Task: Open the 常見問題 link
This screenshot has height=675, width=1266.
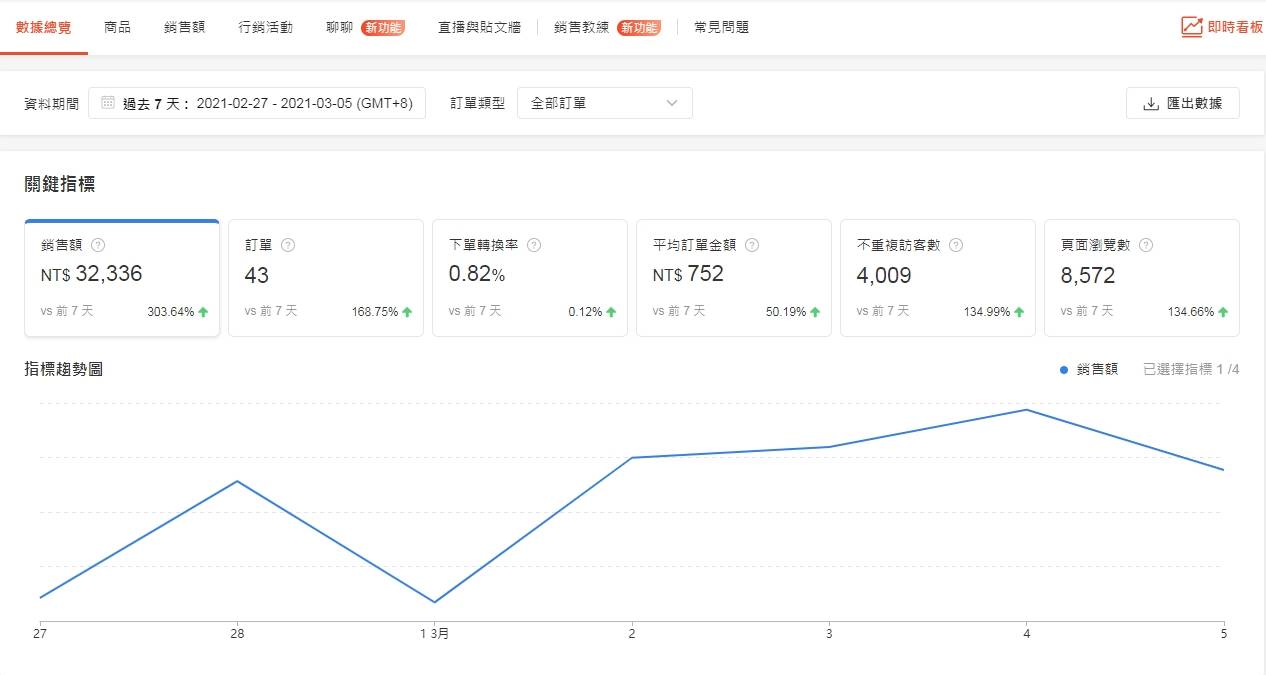Action: (x=722, y=27)
